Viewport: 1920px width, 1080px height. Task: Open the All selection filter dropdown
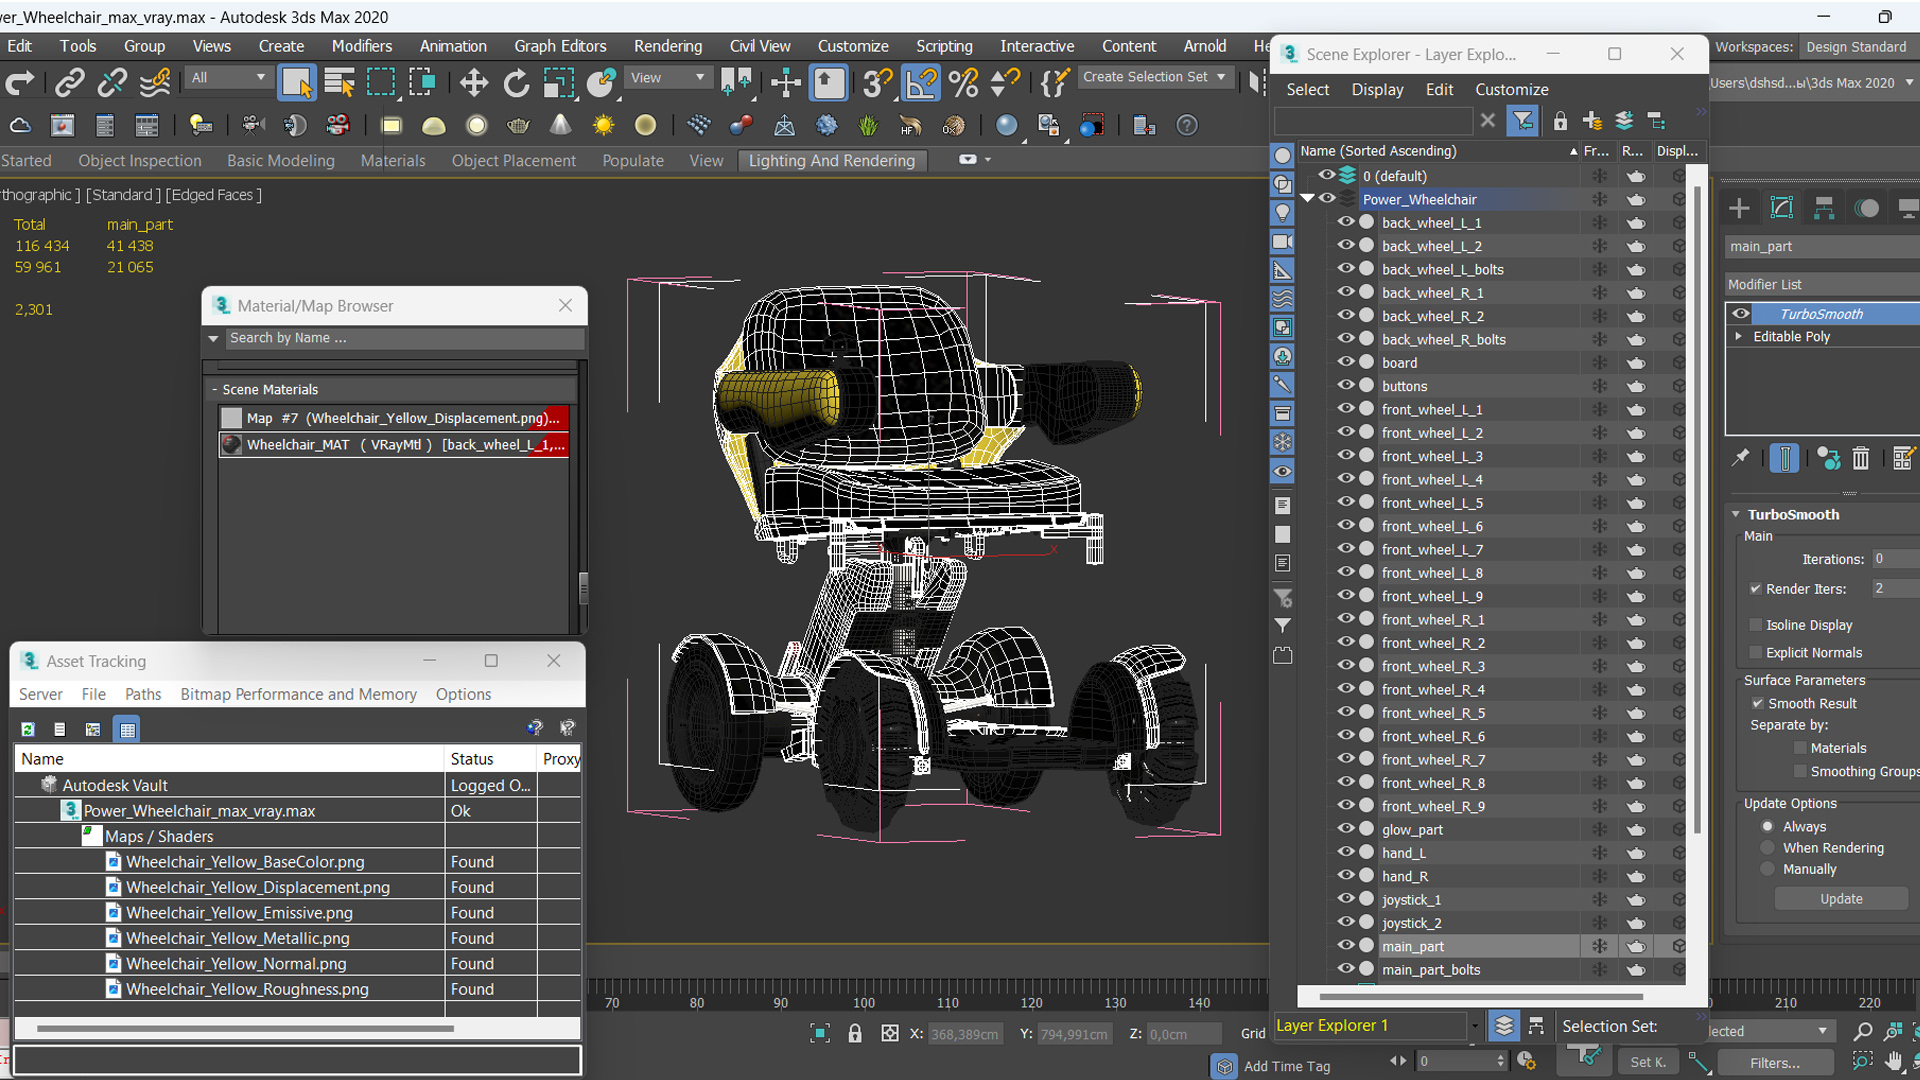(x=229, y=78)
